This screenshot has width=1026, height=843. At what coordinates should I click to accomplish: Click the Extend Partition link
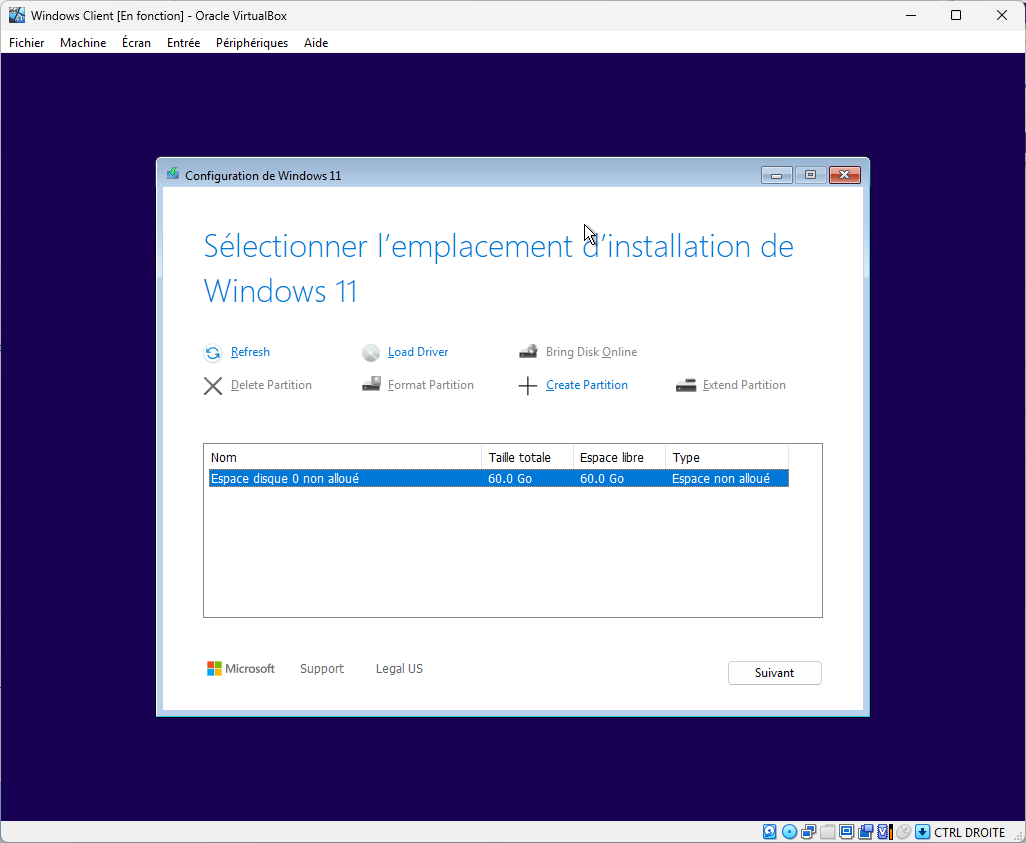click(x=744, y=385)
